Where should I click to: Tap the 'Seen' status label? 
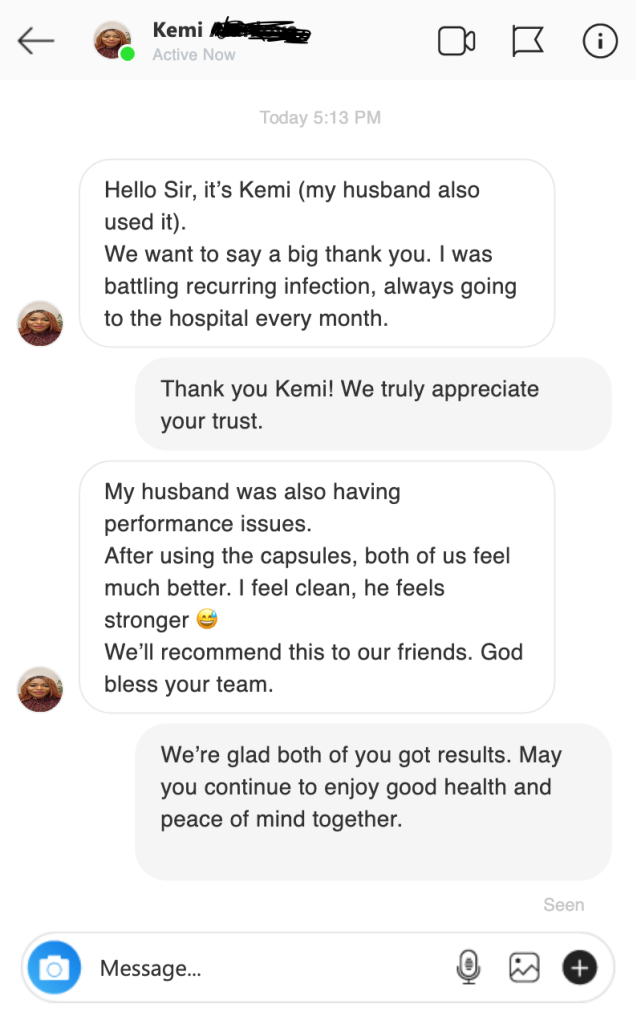pos(564,905)
